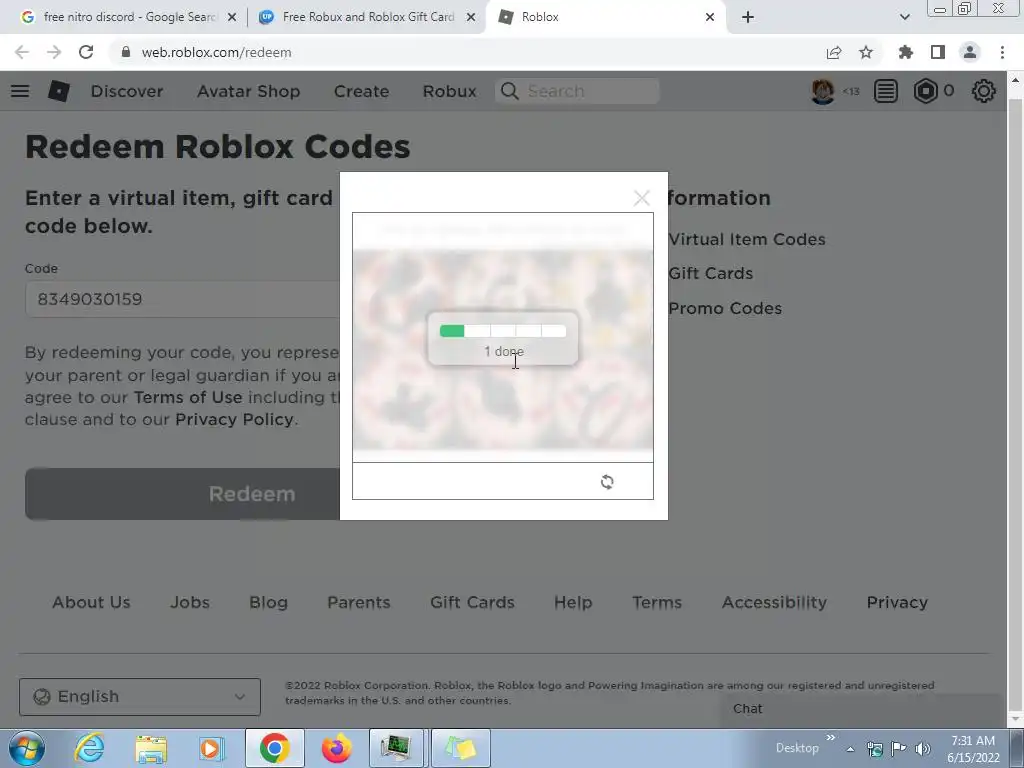Close the captcha dialog with X
Image resolution: width=1024 pixels, height=768 pixels.
(641, 198)
